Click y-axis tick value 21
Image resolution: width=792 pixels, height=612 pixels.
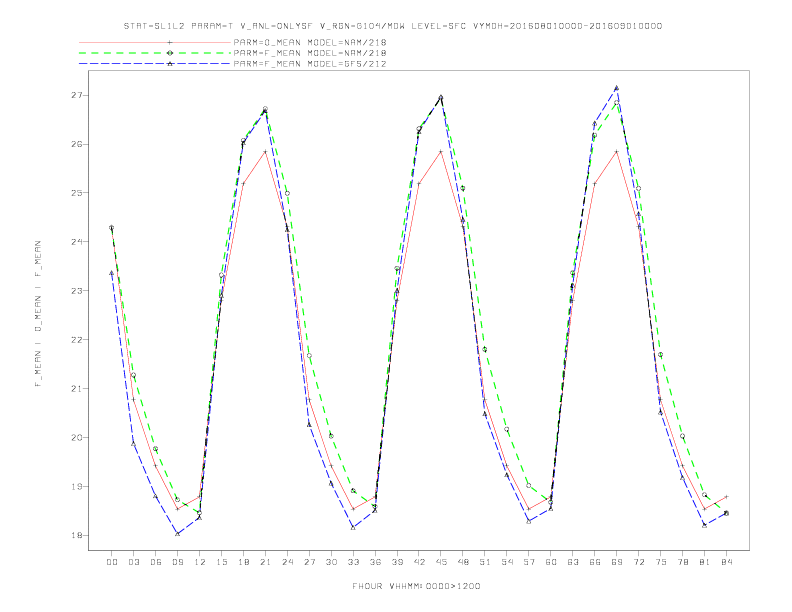[x=76, y=389]
